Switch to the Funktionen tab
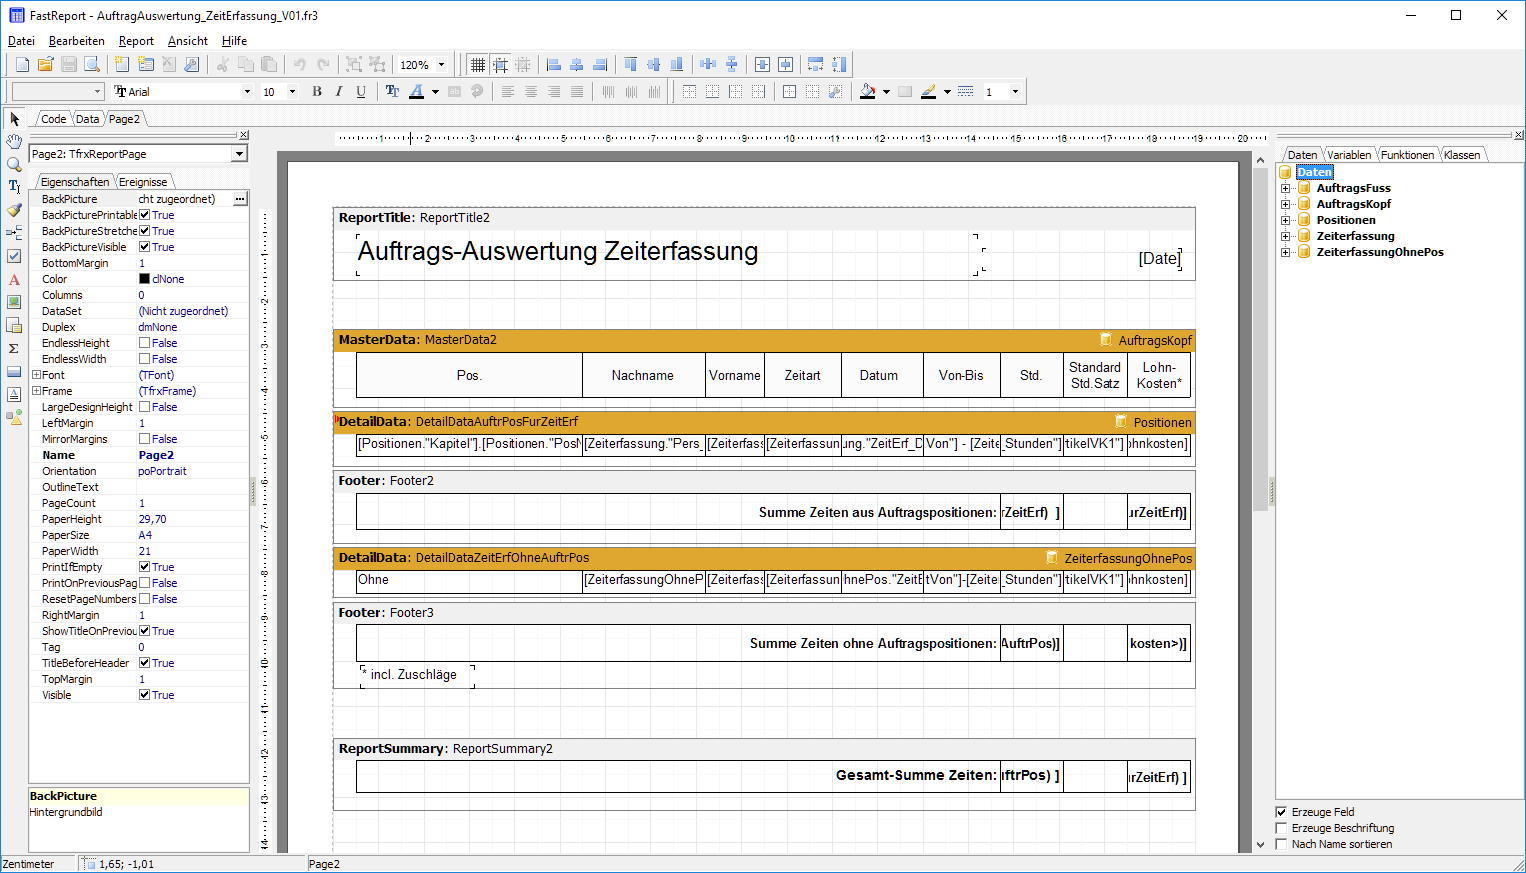The height and width of the screenshot is (873, 1526). [1407, 155]
